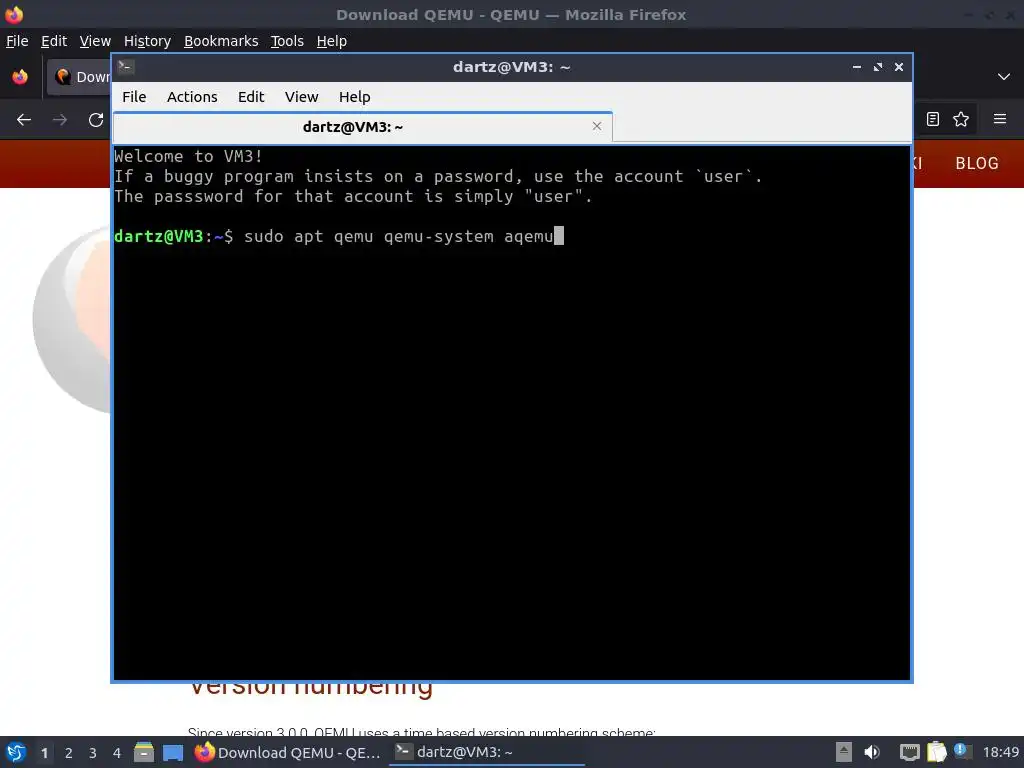This screenshot has height=768, width=1024.
Task: Minimize the terminal window
Action: (857, 67)
